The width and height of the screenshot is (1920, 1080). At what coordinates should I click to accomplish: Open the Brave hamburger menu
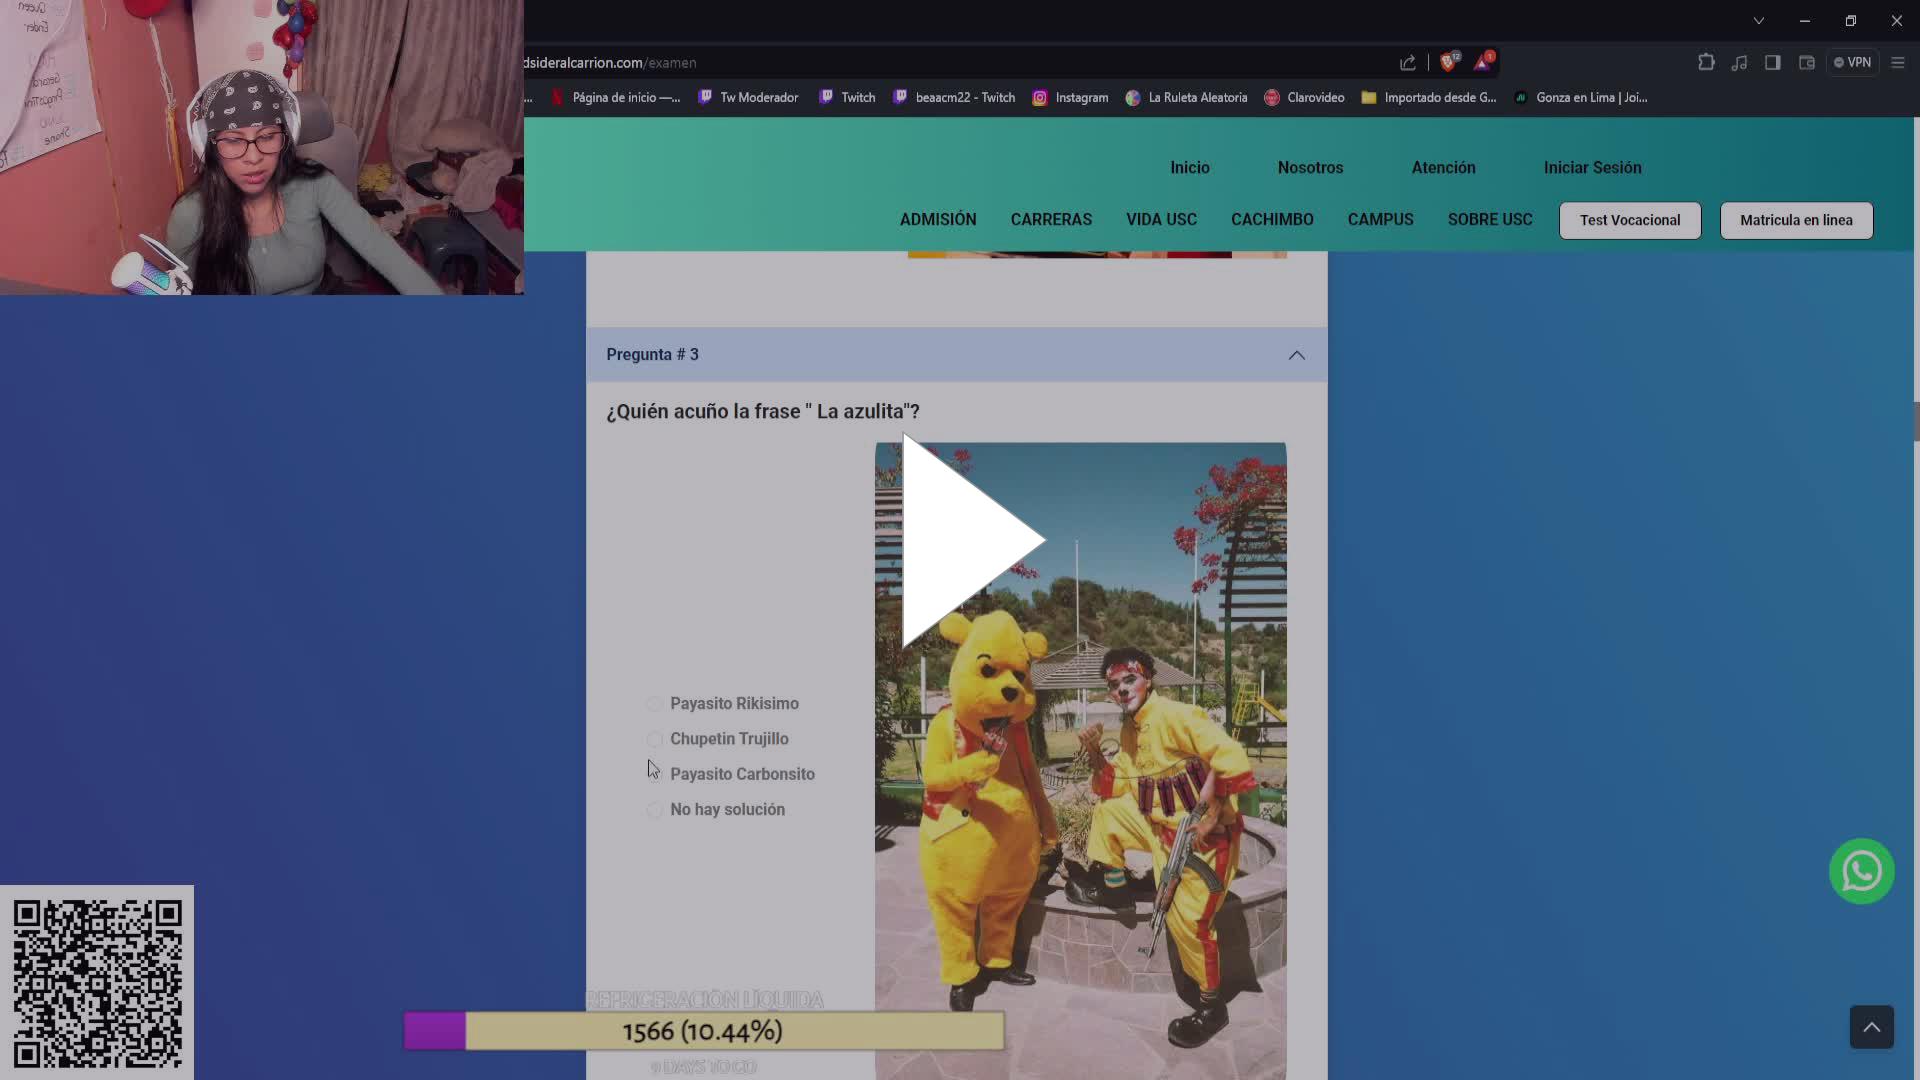pyautogui.click(x=1898, y=62)
